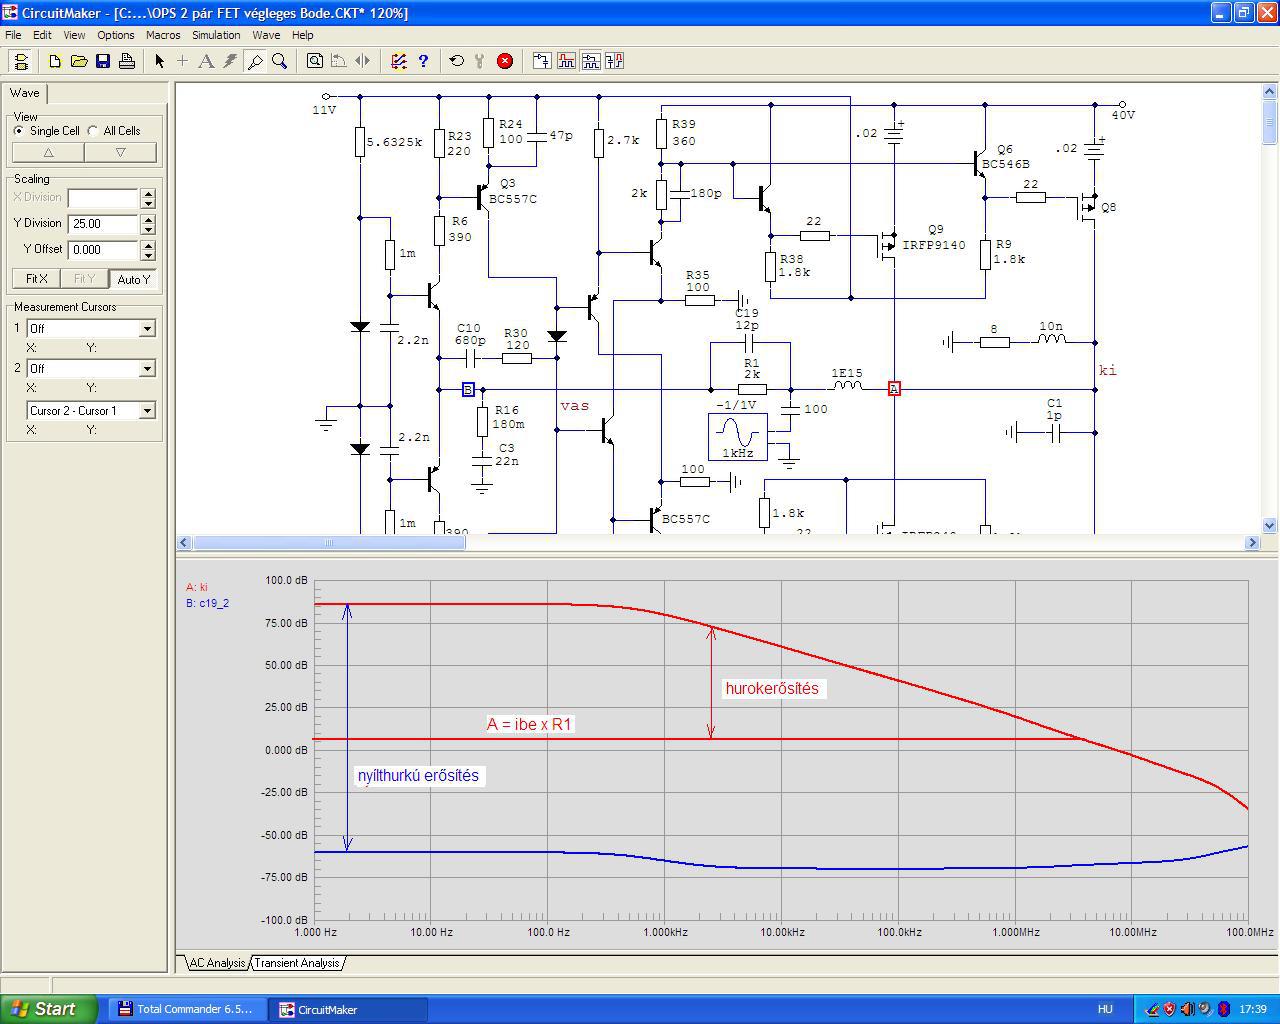Switch to the AC Analysis tab
Viewport: 1280px width, 1024px height.
(x=217, y=963)
